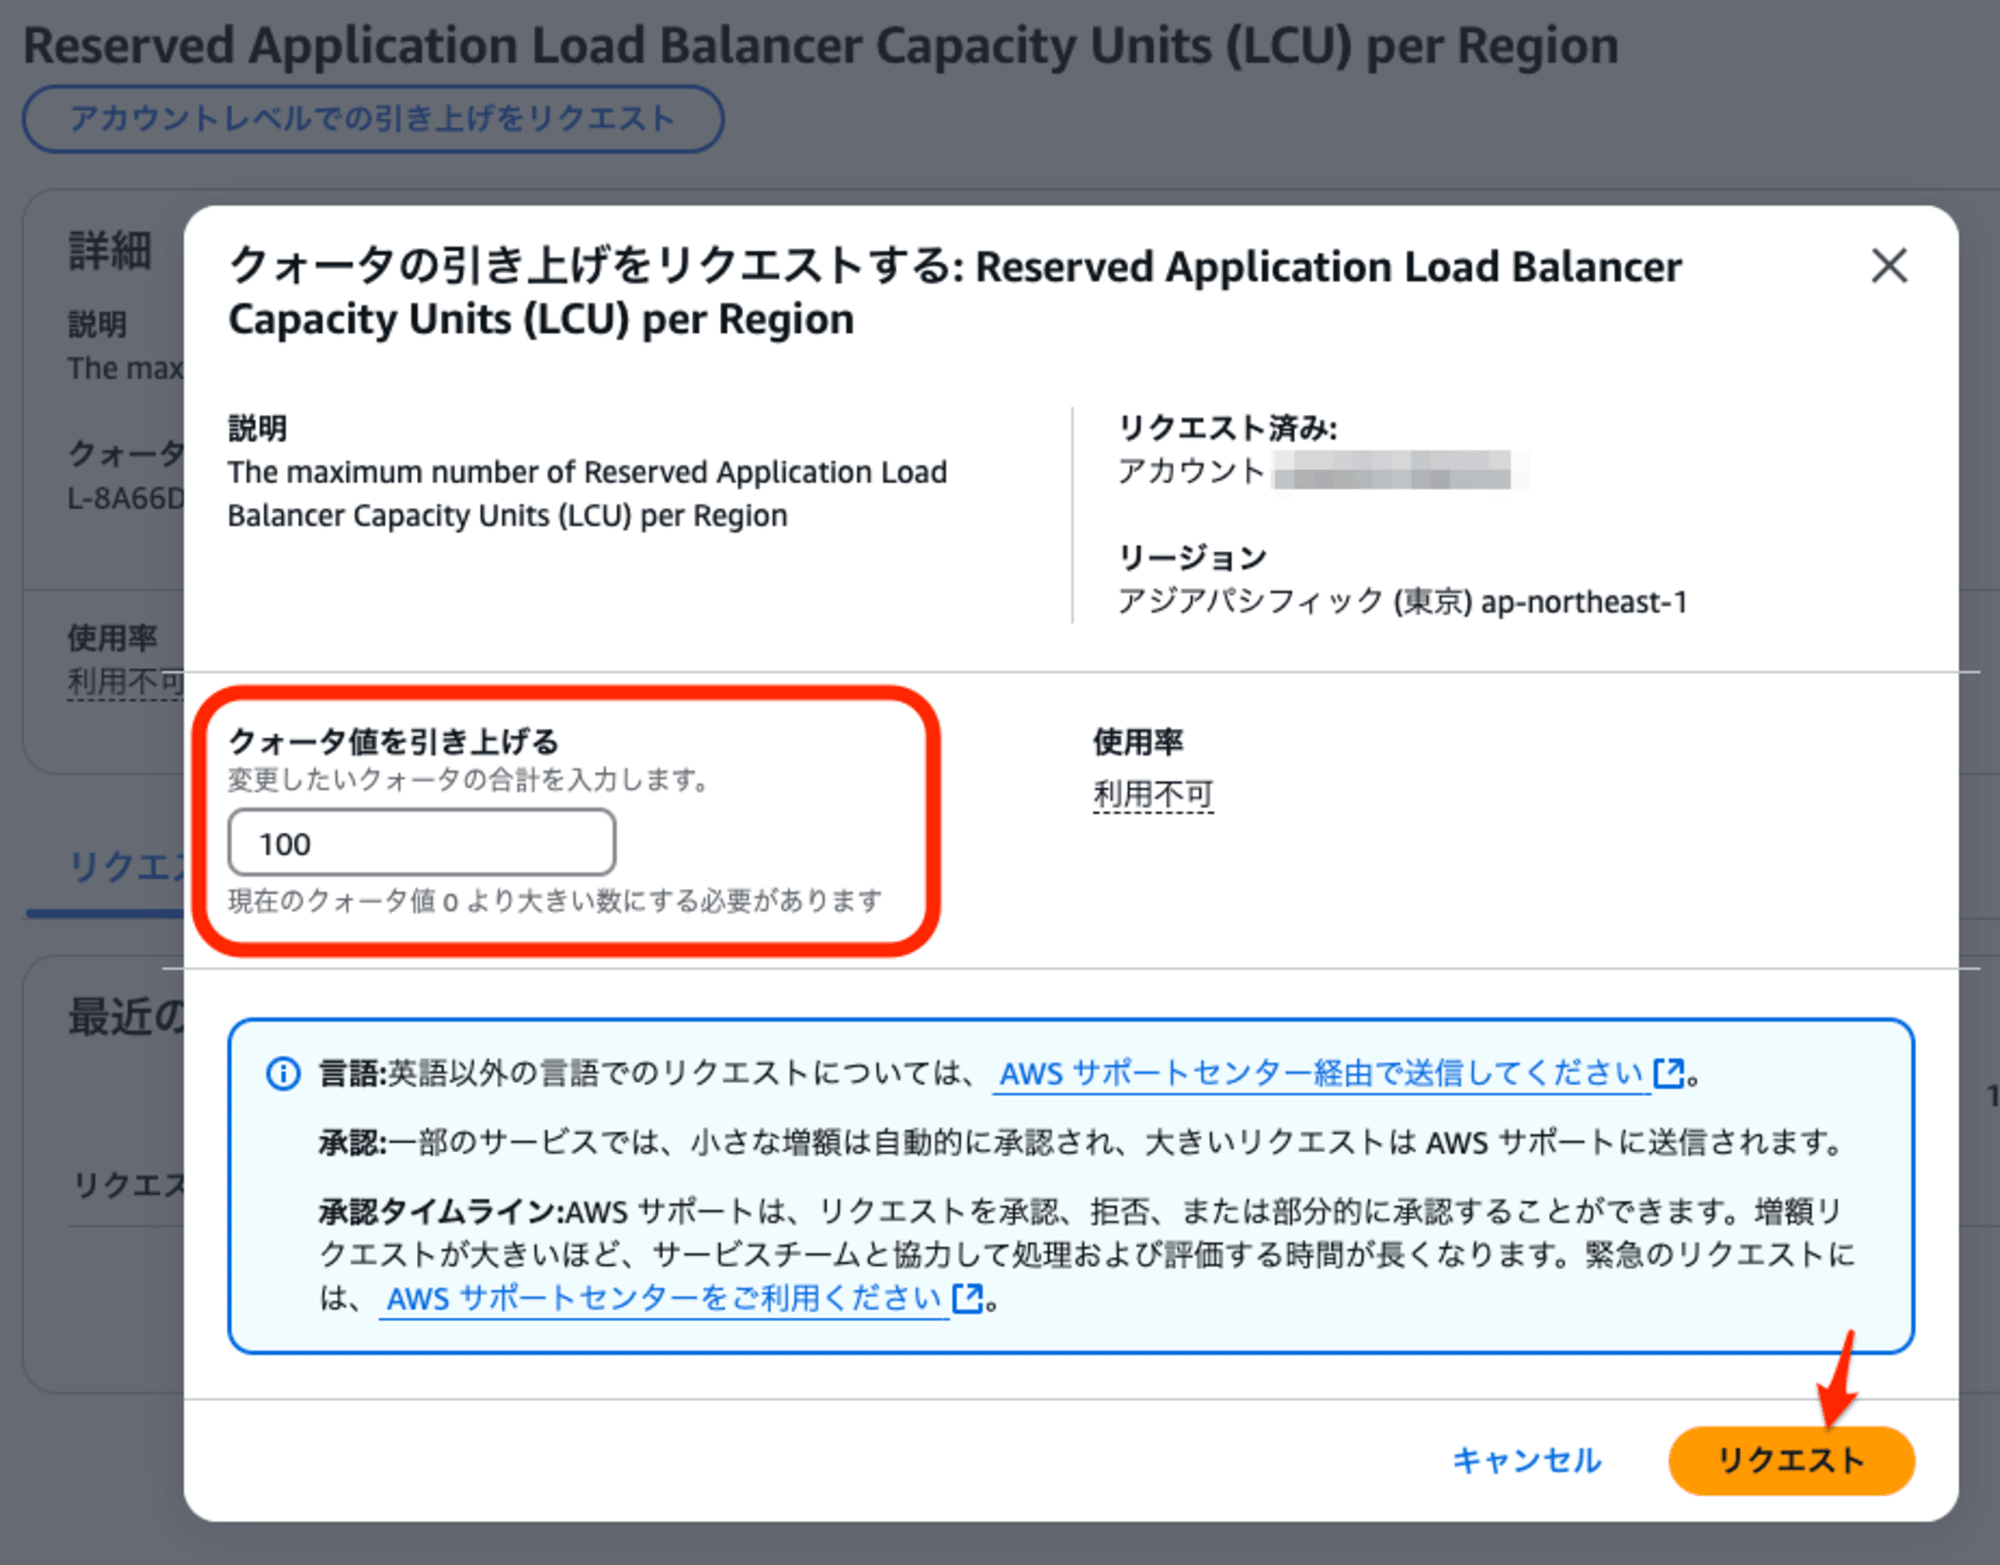2000x1565 pixels.
Task: Click the page title Reserved Application Load Balancer heading
Action: point(820,45)
